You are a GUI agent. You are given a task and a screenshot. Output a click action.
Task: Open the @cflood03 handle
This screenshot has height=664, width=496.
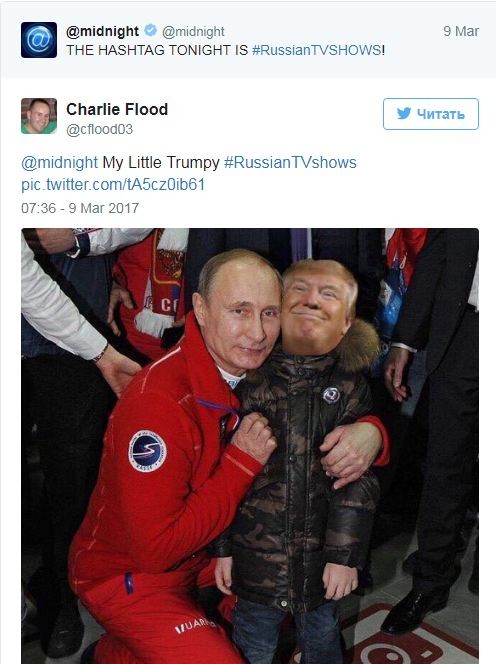[99, 129]
